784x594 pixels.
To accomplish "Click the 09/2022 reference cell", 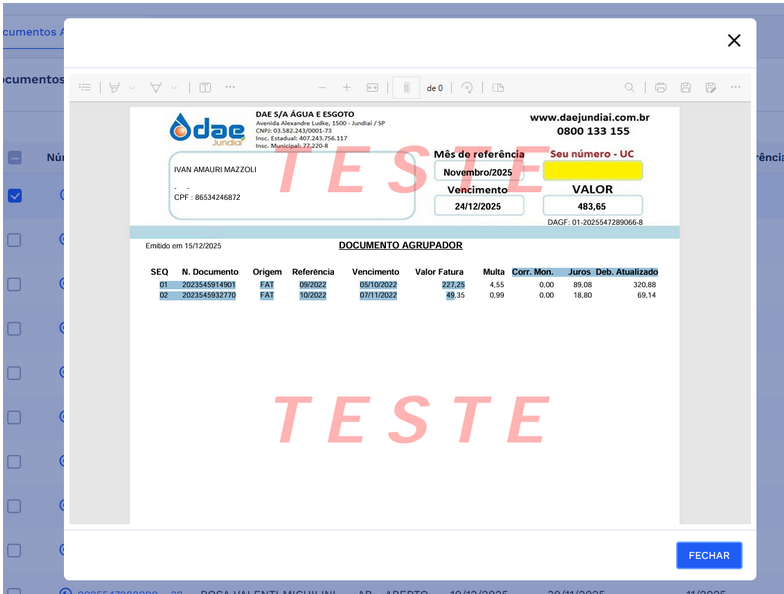I will tap(312, 284).
